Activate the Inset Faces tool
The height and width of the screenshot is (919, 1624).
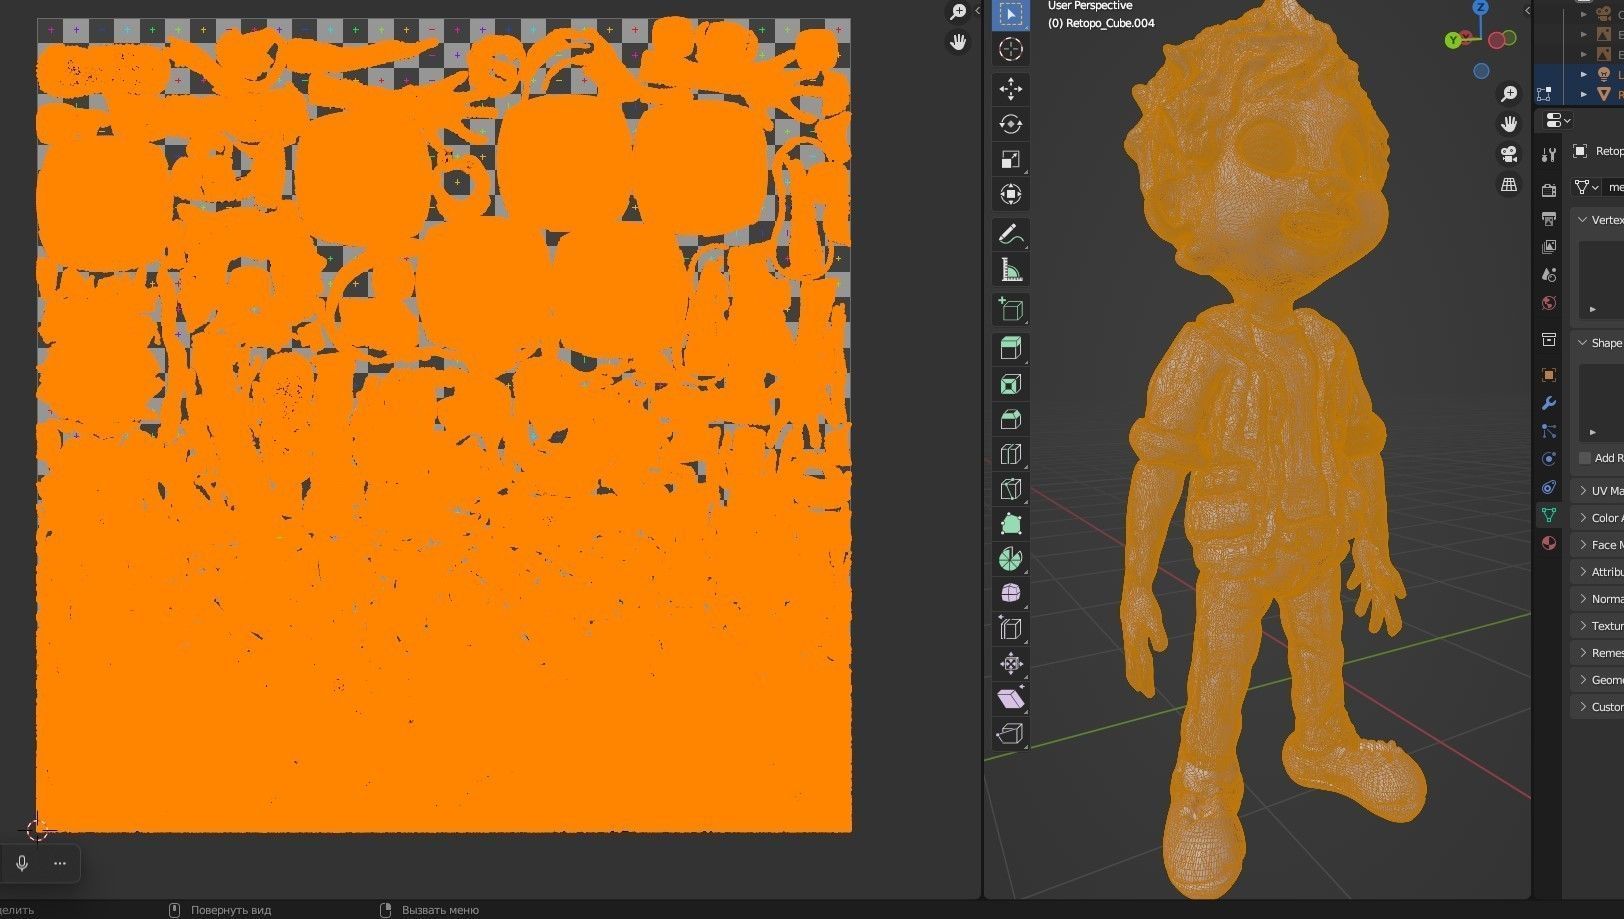point(1011,384)
